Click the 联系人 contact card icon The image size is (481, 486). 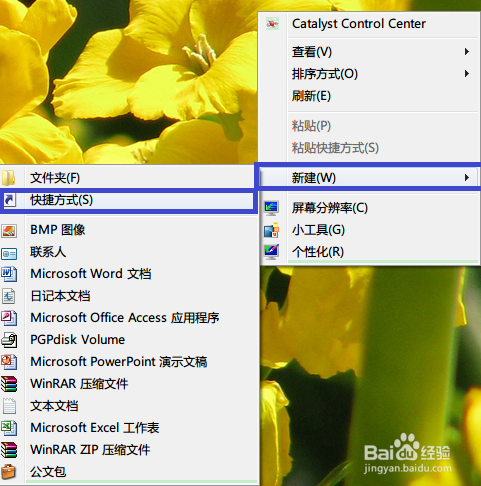[x=9, y=254]
